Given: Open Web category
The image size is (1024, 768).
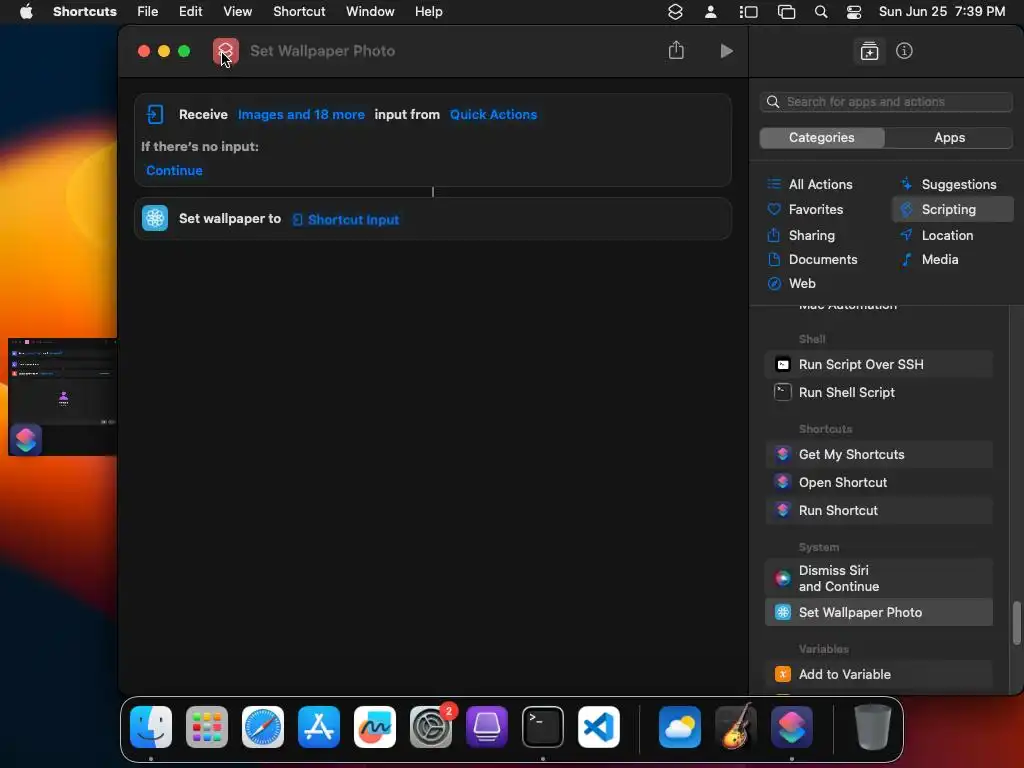Looking at the screenshot, I should [791, 283].
